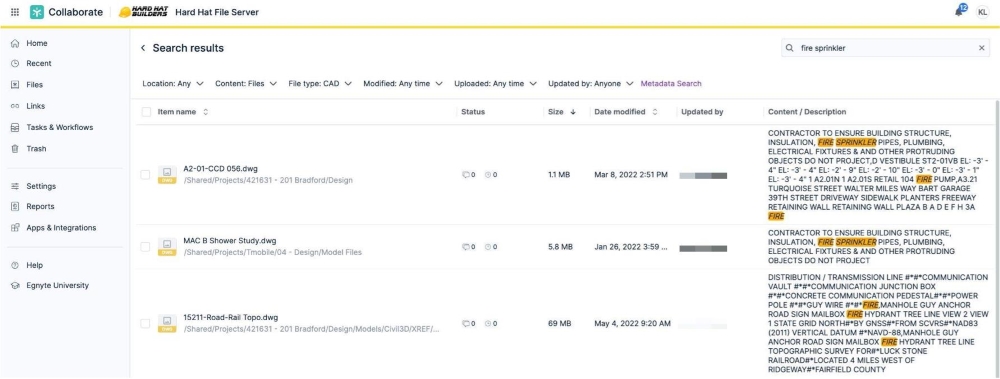This screenshot has width=1000, height=379.
Task: Open Tasks & Workflows in sidebar
Action: (59, 127)
